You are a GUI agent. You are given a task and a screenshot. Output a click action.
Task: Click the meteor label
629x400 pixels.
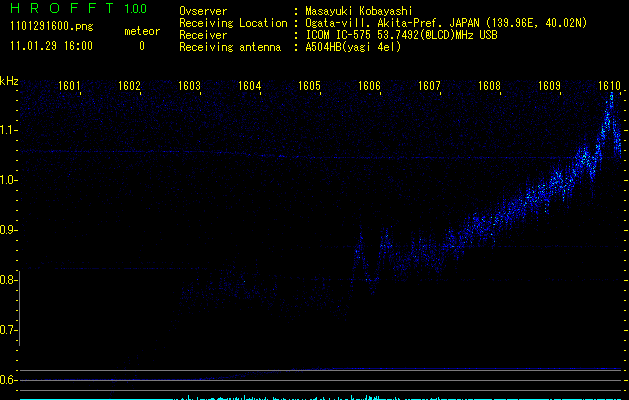(x=142, y=31)
